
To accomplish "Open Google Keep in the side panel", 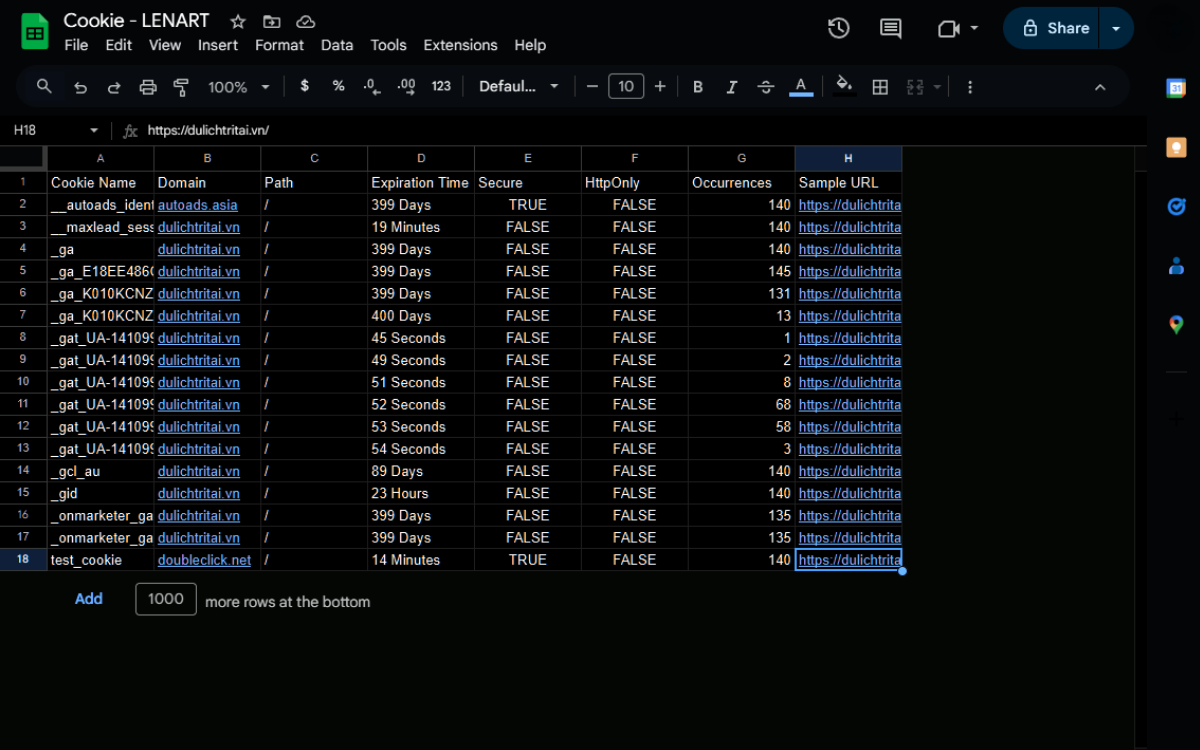I will pos(1176,146).
